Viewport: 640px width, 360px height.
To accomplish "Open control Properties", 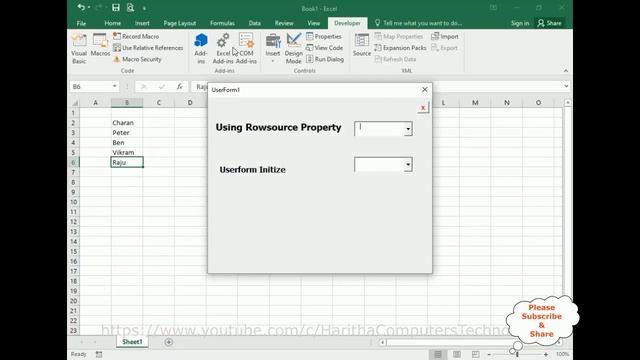I will 324,36.
